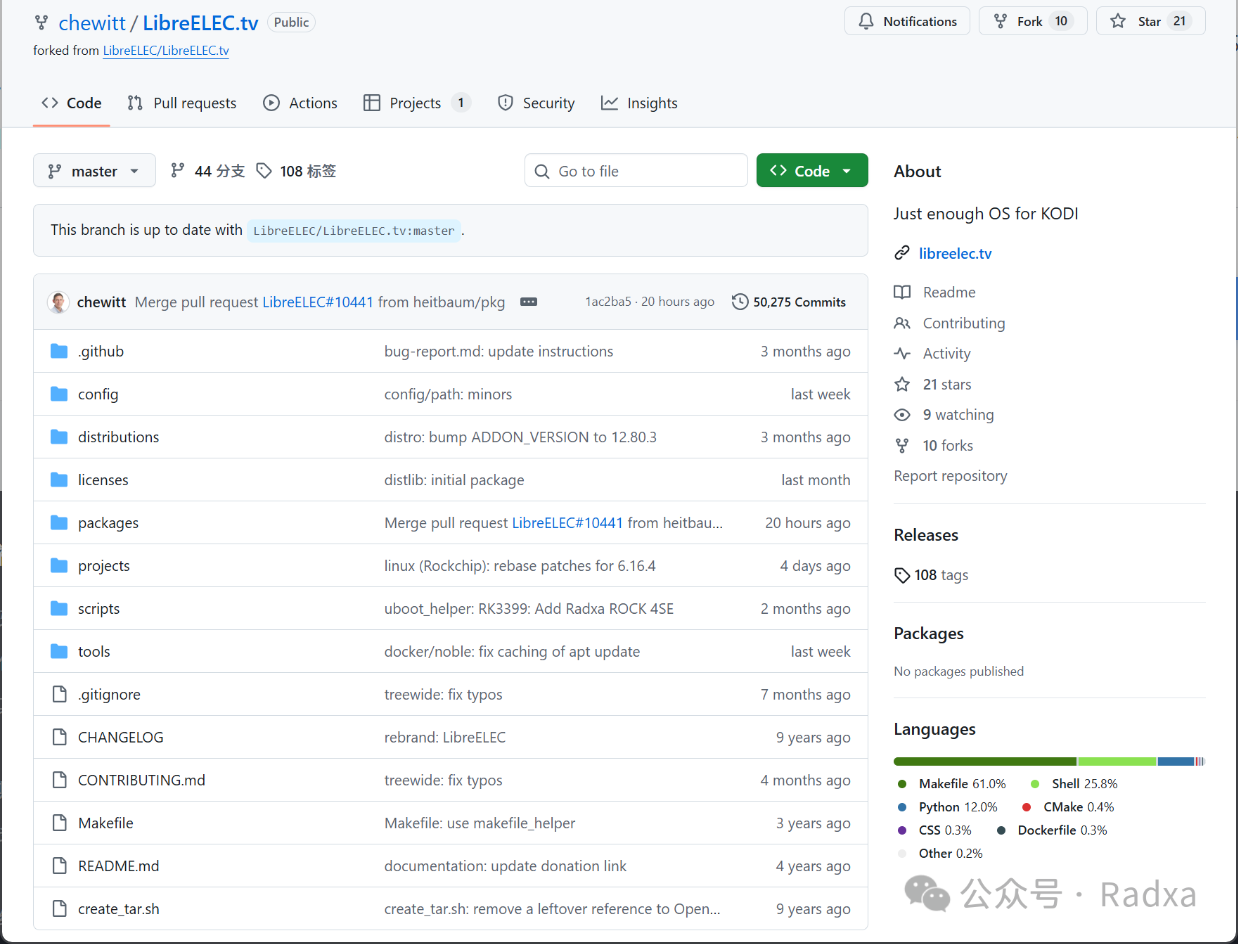Screen dimensions: 1238x944
Task: Click the Contributing people icon
Action: point(902,323)
